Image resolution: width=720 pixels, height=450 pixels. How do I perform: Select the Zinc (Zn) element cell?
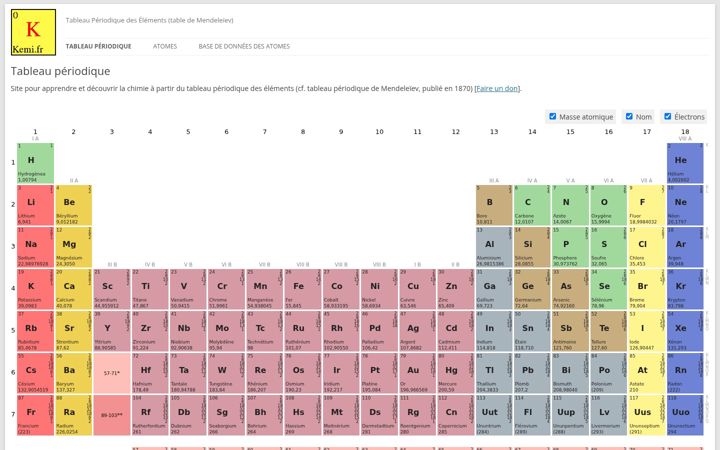click(x=456, y=289)
